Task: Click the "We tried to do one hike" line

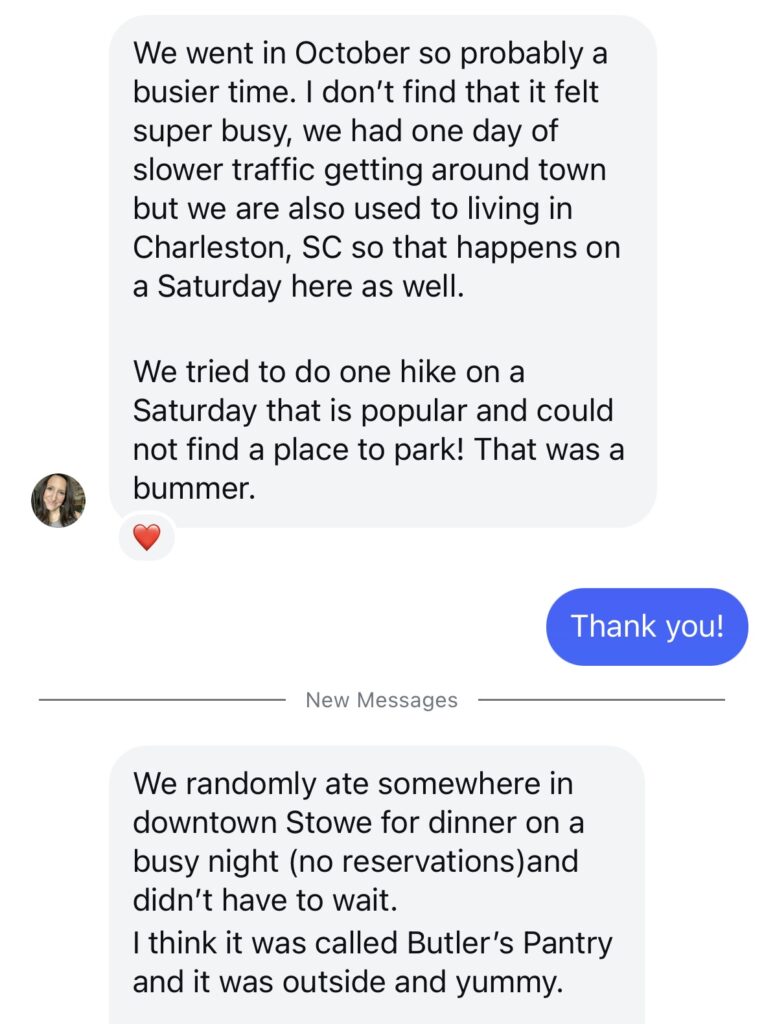Action: point(328,372)
